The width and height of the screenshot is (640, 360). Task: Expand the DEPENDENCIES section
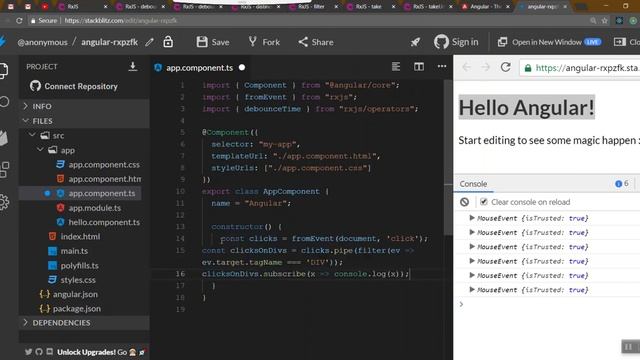(84, 323)
